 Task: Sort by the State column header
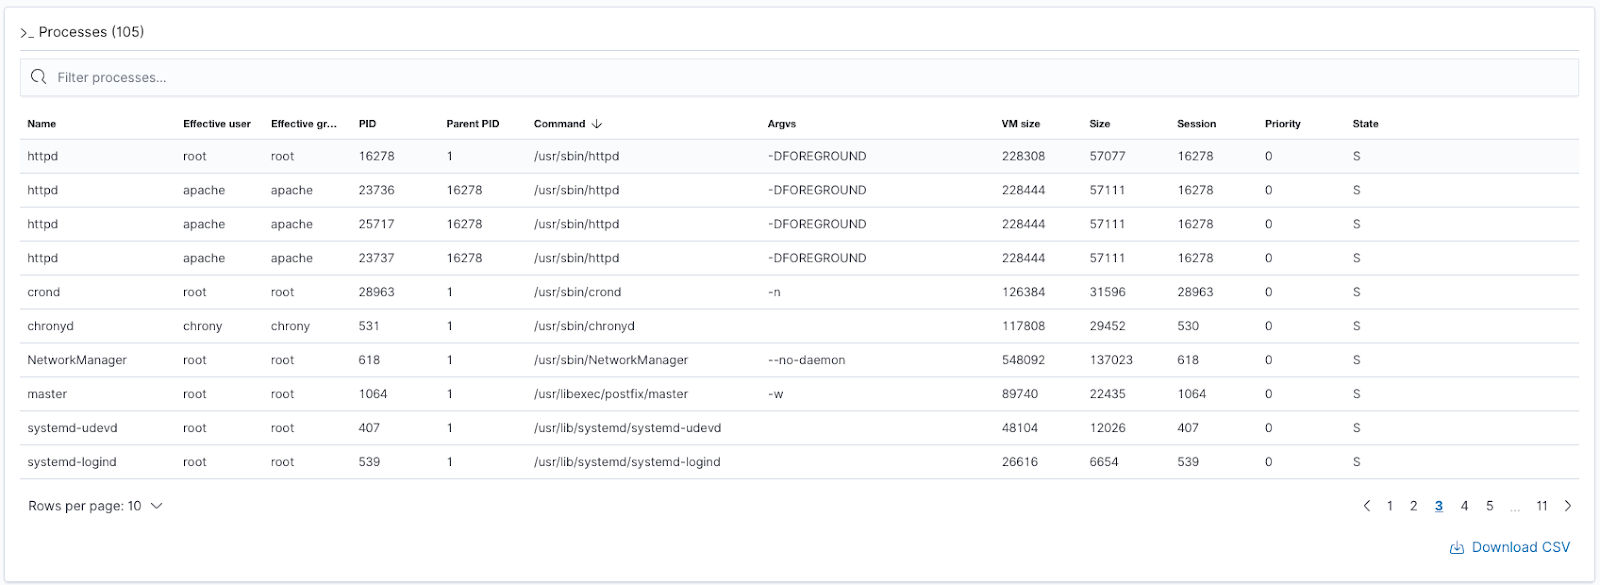[x=1366, y=124]
